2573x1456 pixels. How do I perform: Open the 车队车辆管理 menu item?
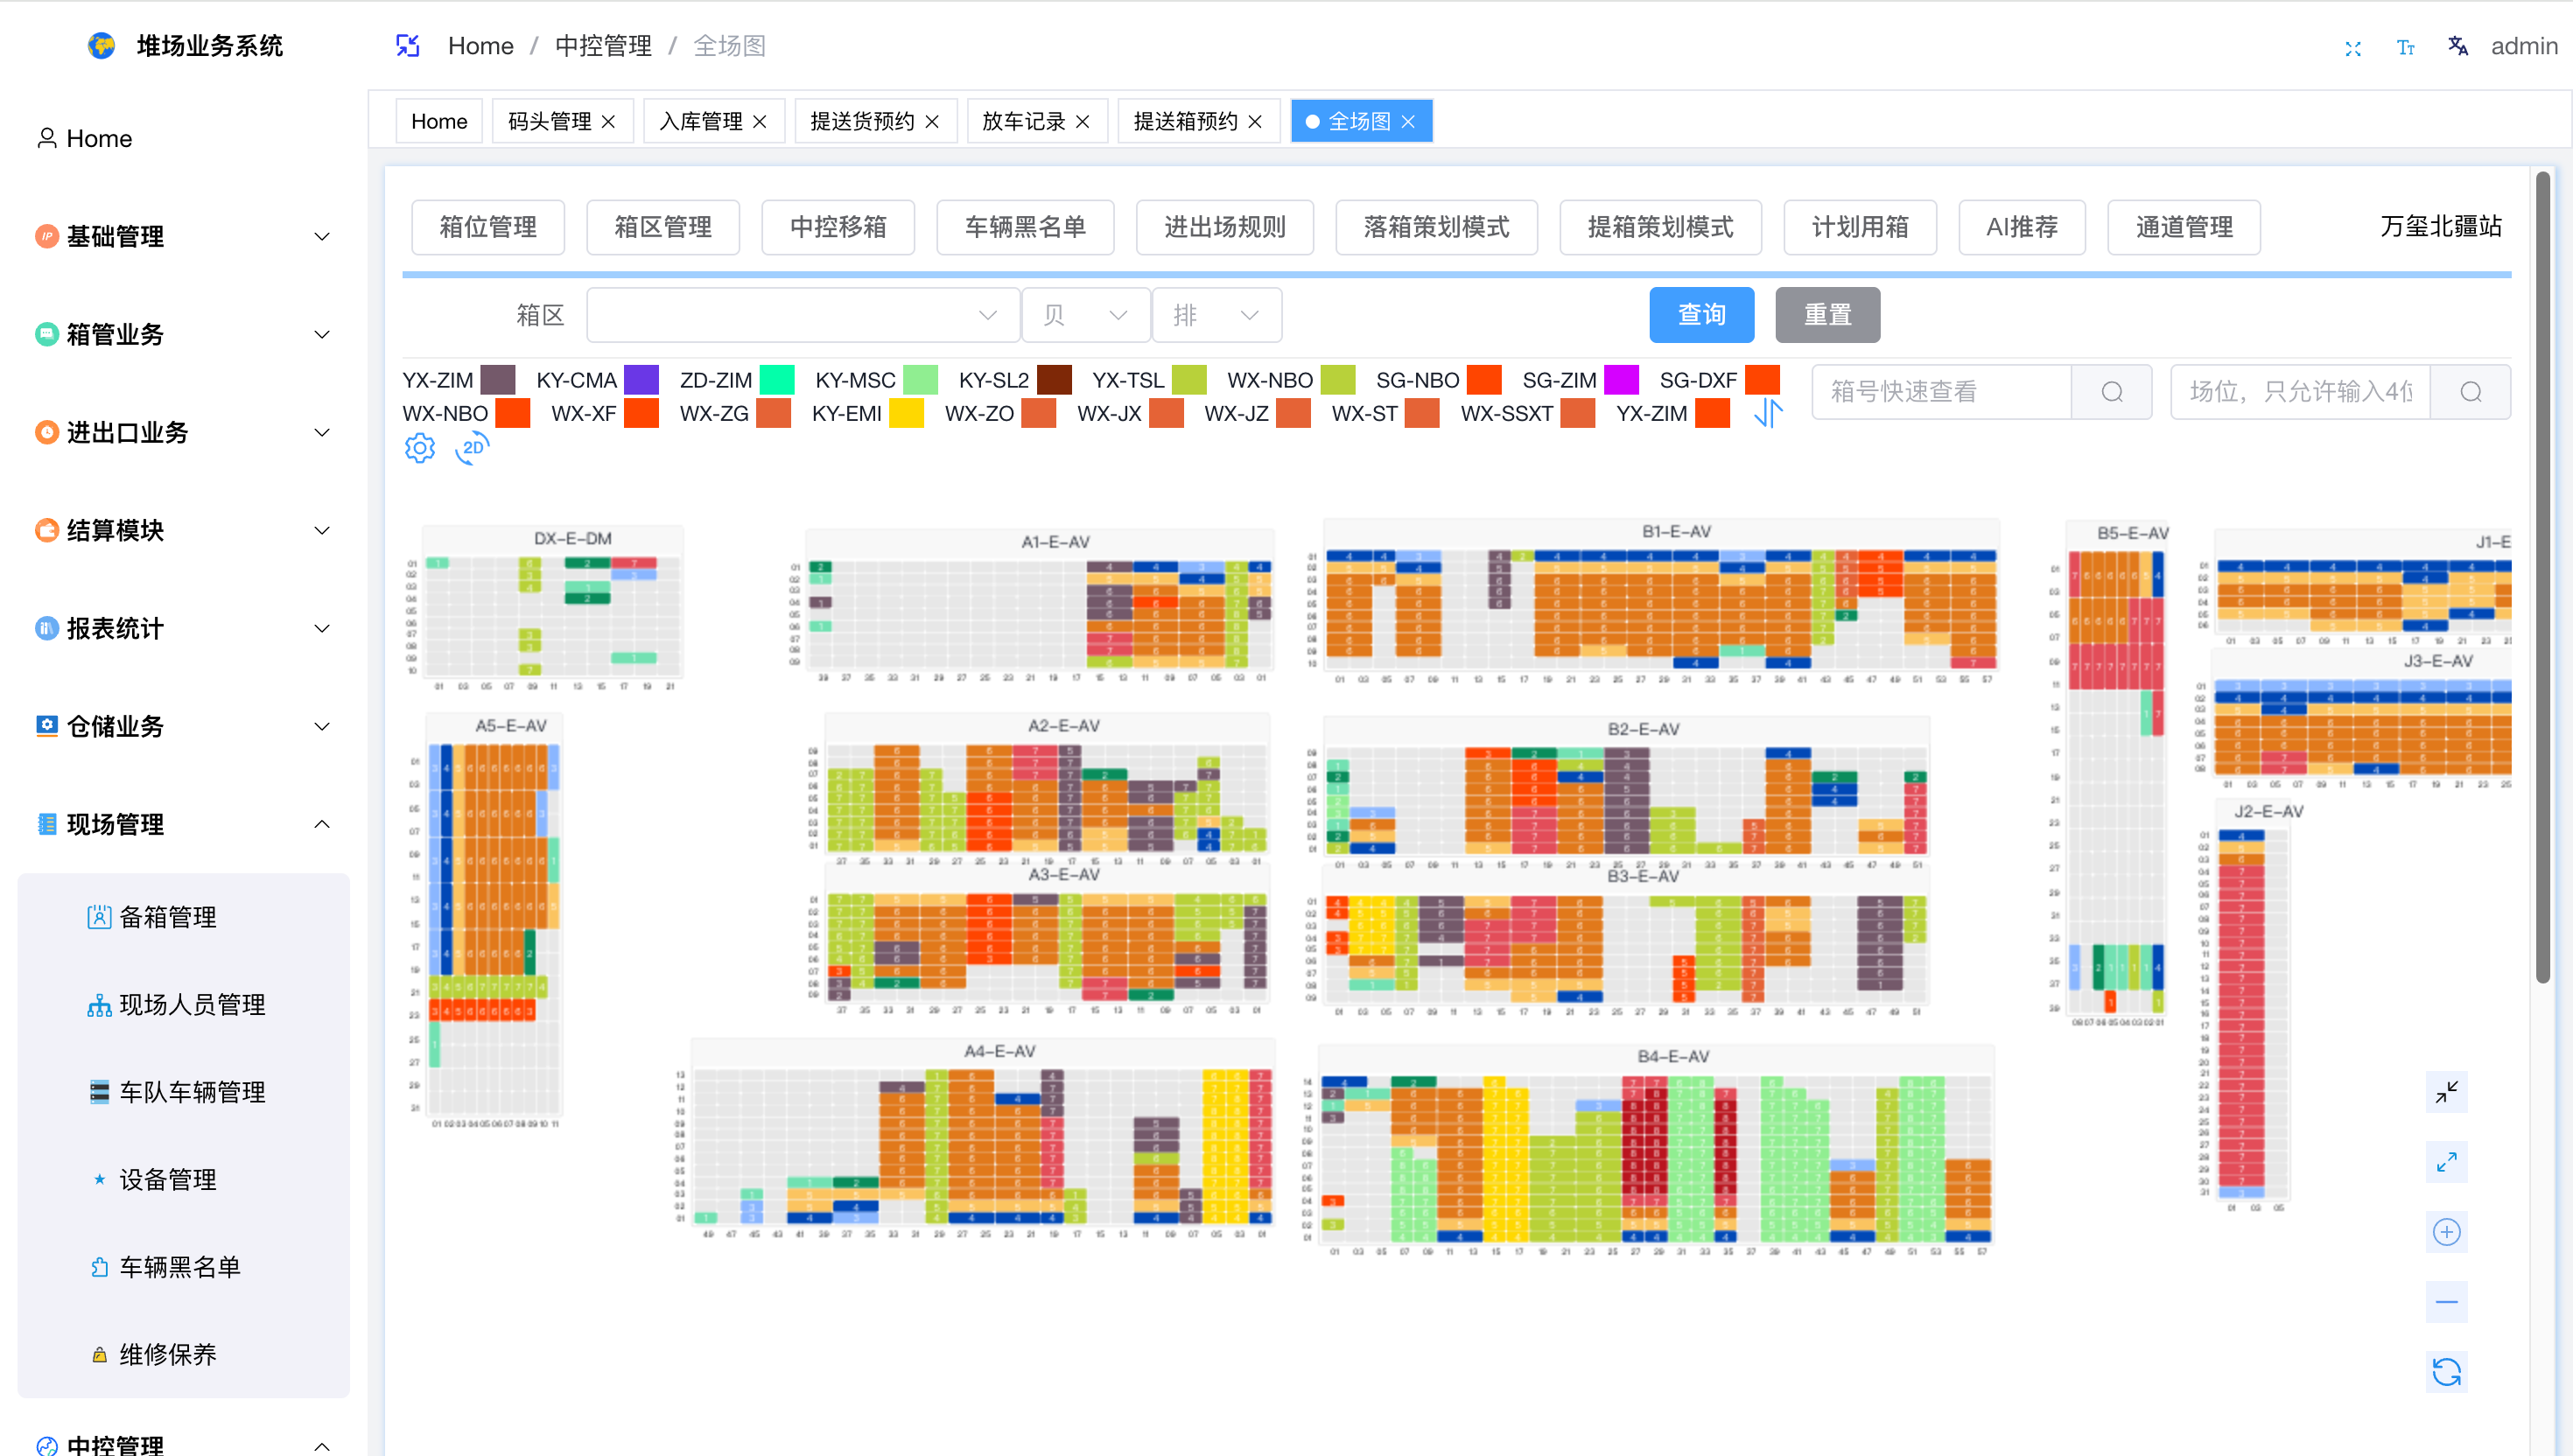pos(192,1092)
